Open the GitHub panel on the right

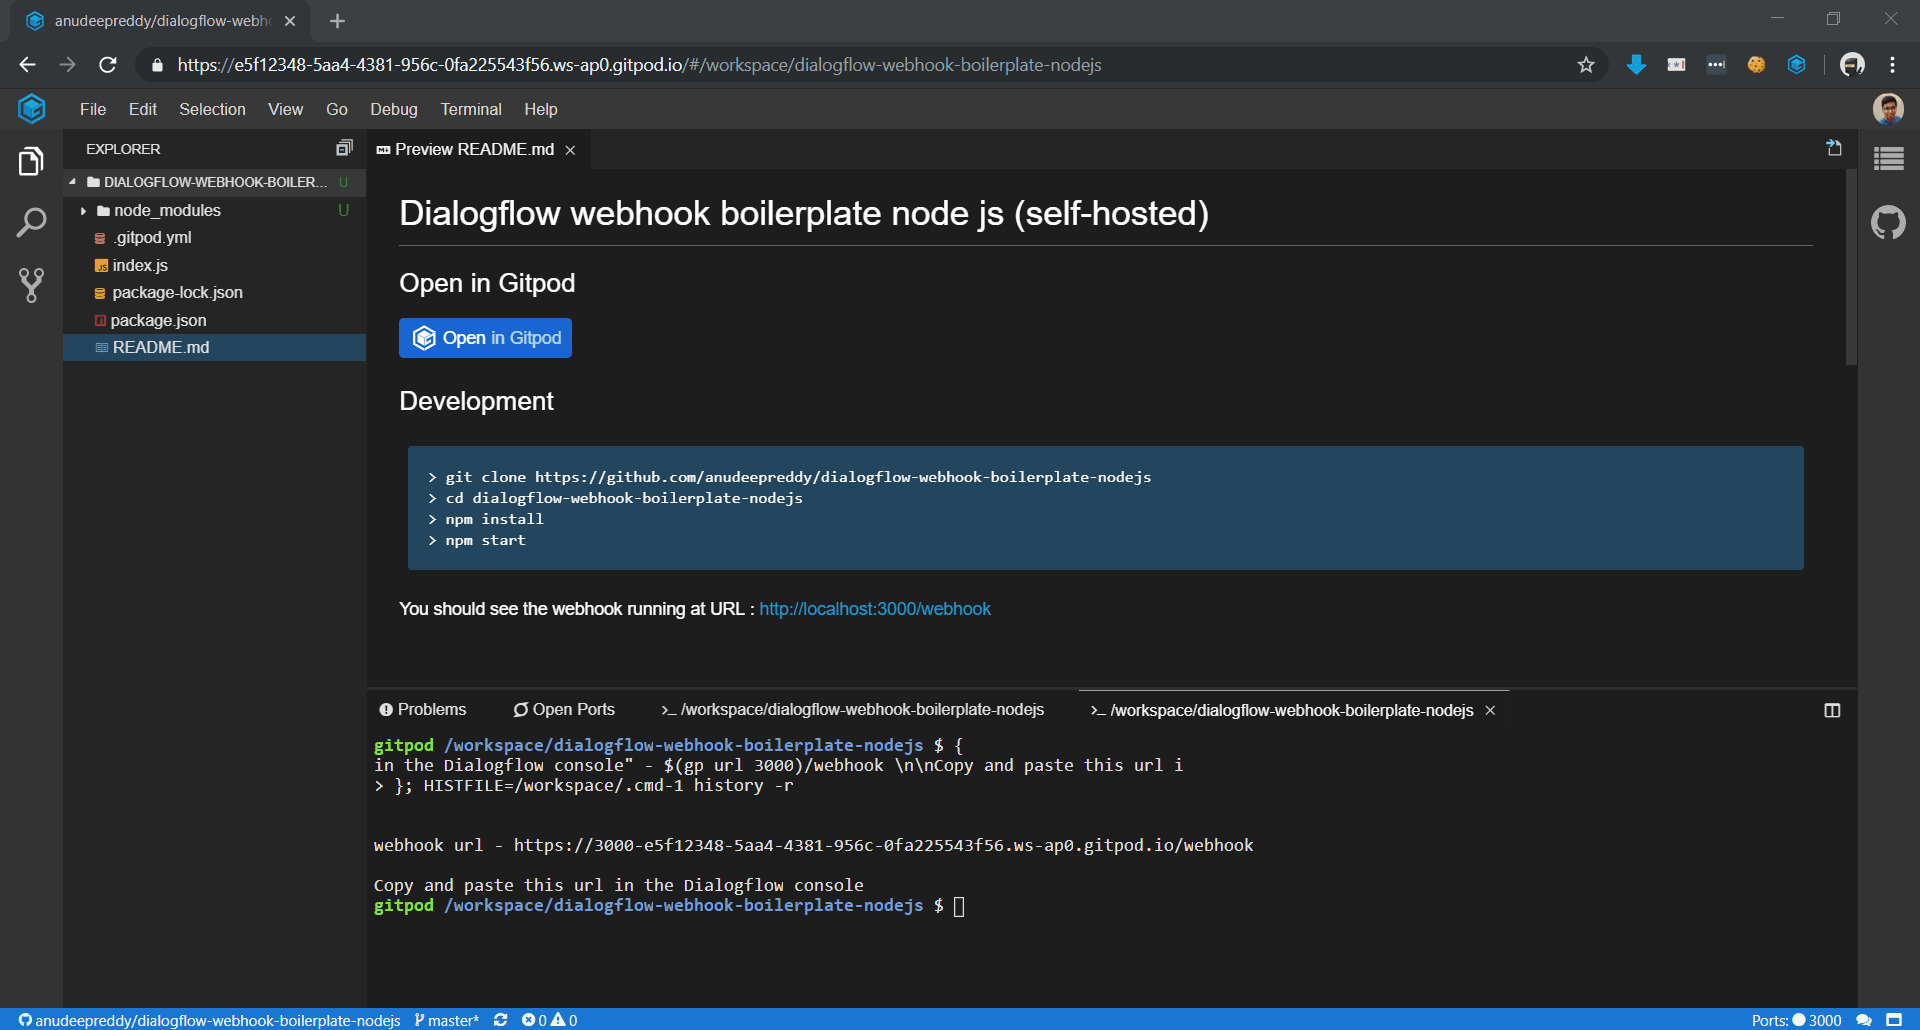[x=1888, y=222]
